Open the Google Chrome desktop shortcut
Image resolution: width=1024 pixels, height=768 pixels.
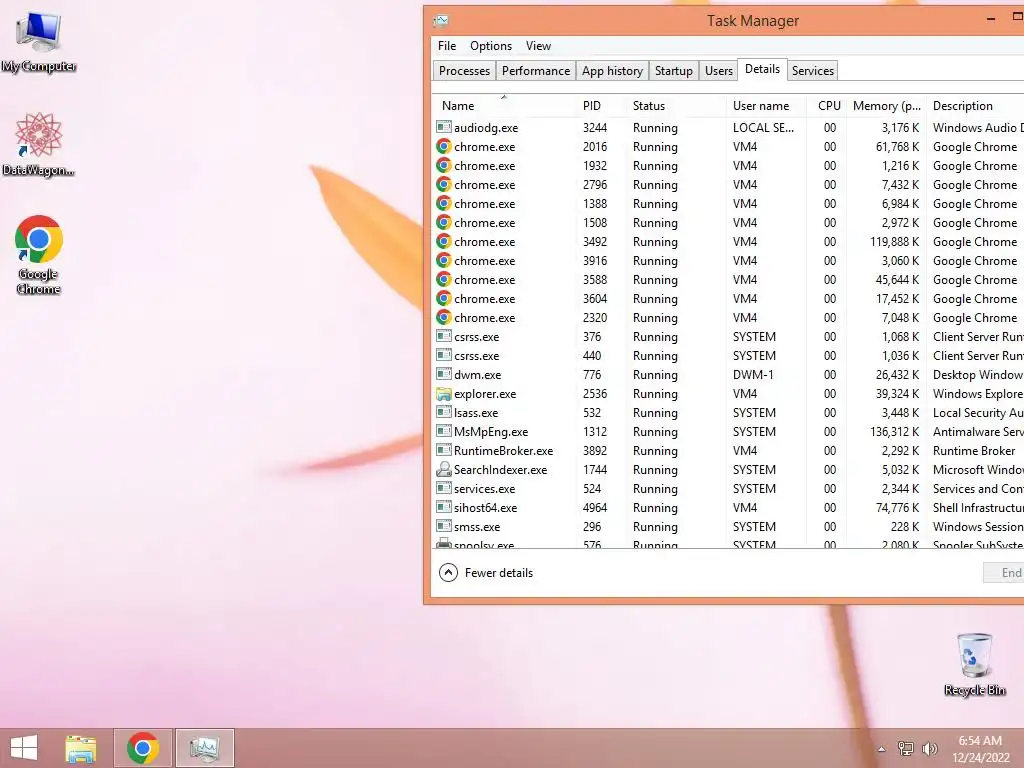pyautogui.click(x=39, y=255)
